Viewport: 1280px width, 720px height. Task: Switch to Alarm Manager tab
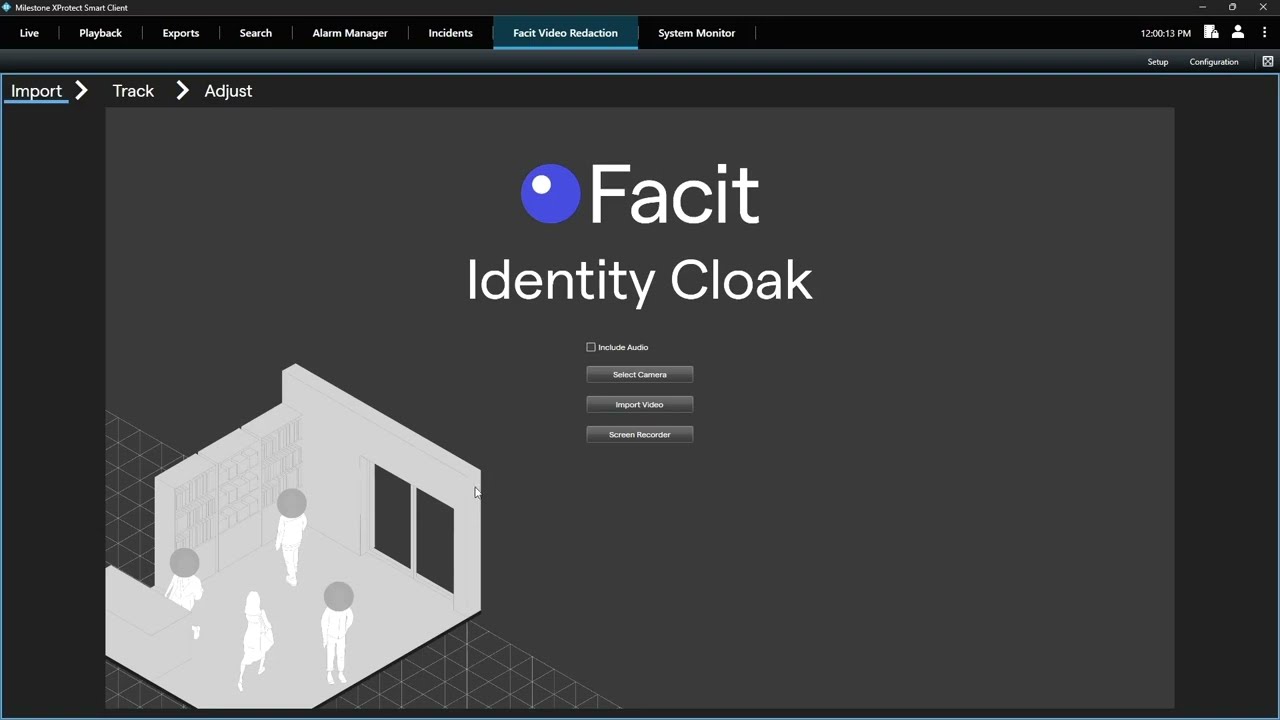tap(350, 33)
